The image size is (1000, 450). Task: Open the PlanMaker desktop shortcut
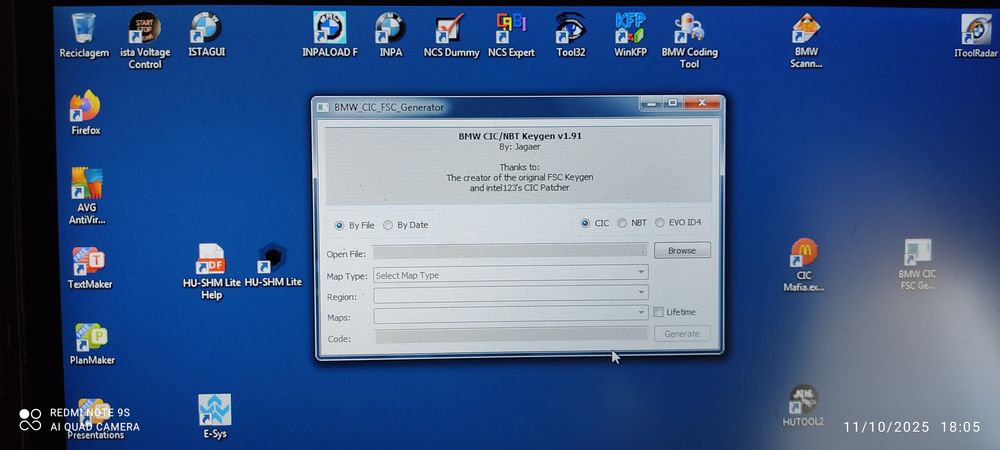click(x=92, y=344)
